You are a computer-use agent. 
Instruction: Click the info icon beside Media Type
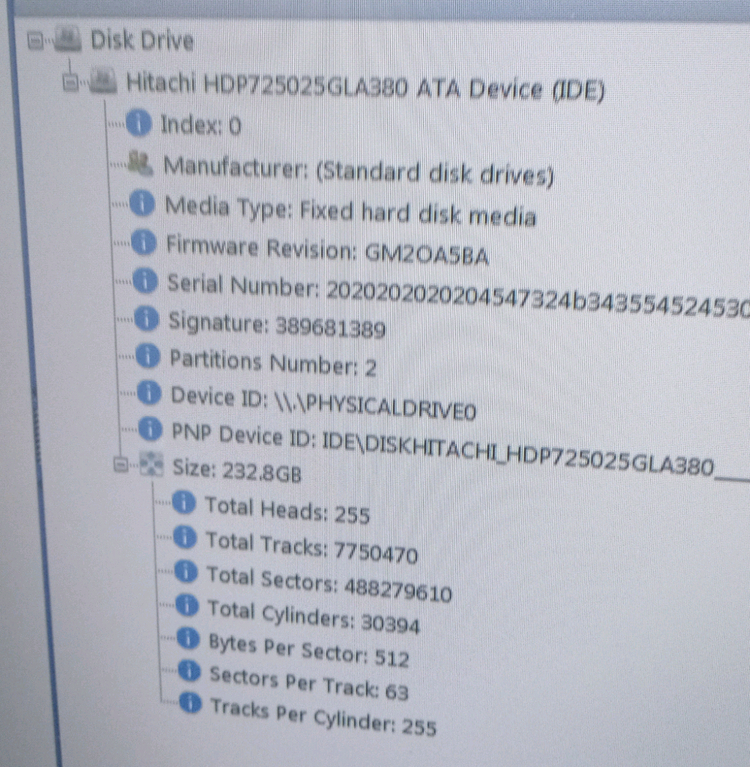144,206
